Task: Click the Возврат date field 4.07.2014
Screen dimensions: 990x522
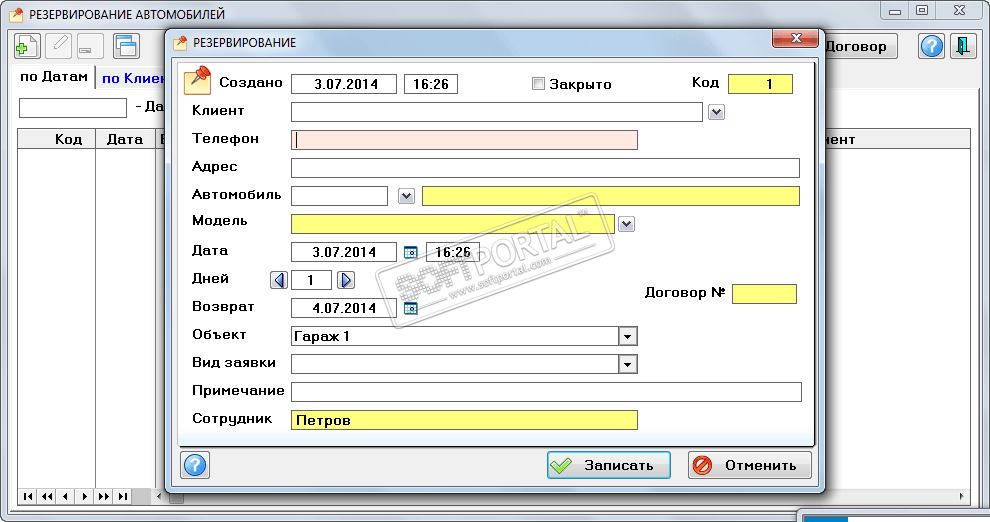Action: click(343, 308)
